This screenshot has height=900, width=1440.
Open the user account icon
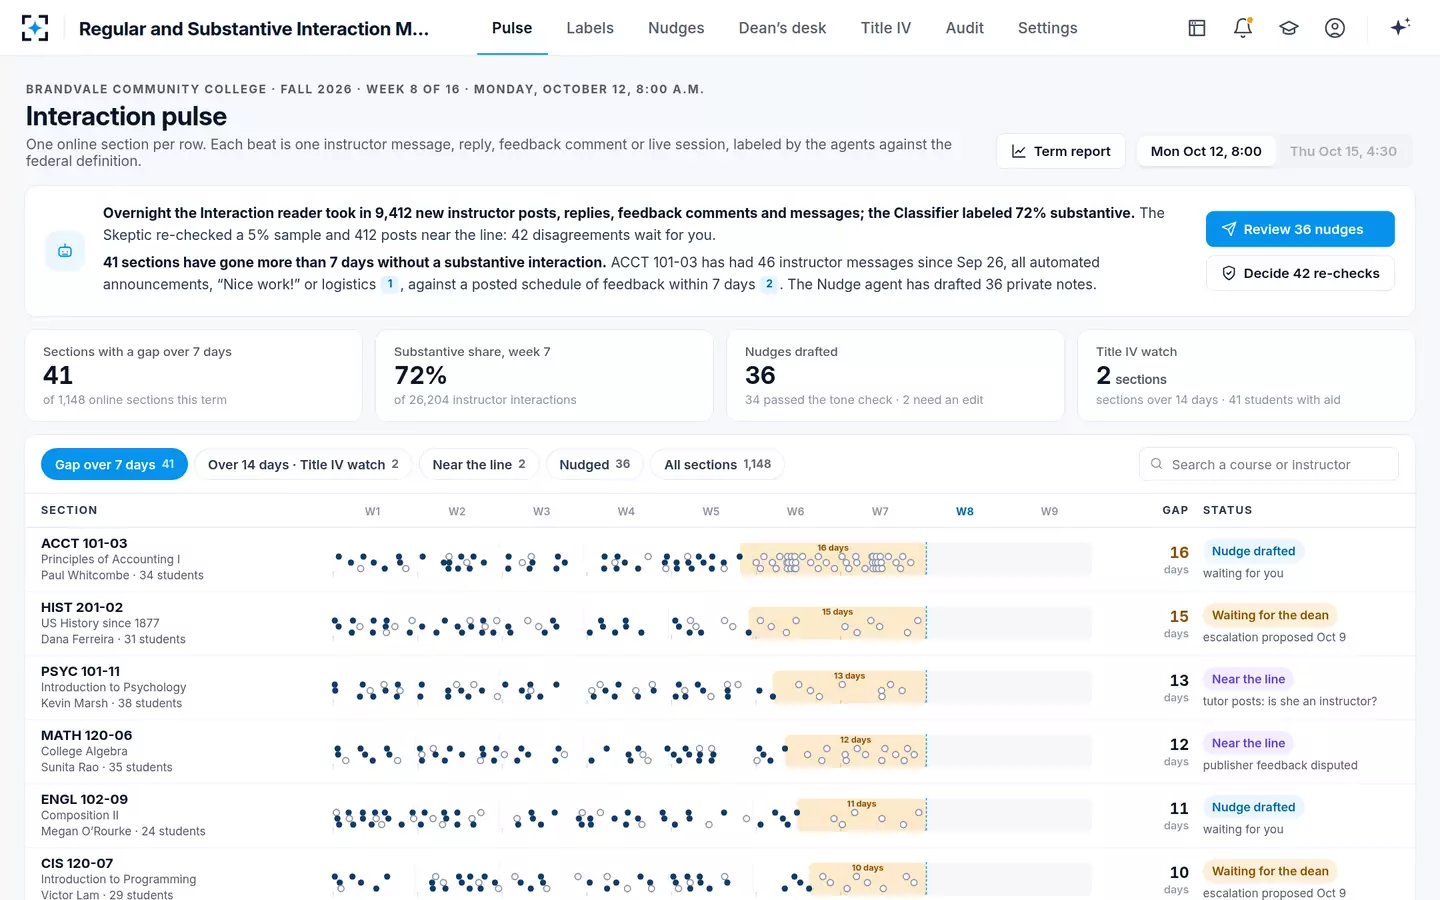tap(1335, 28)
